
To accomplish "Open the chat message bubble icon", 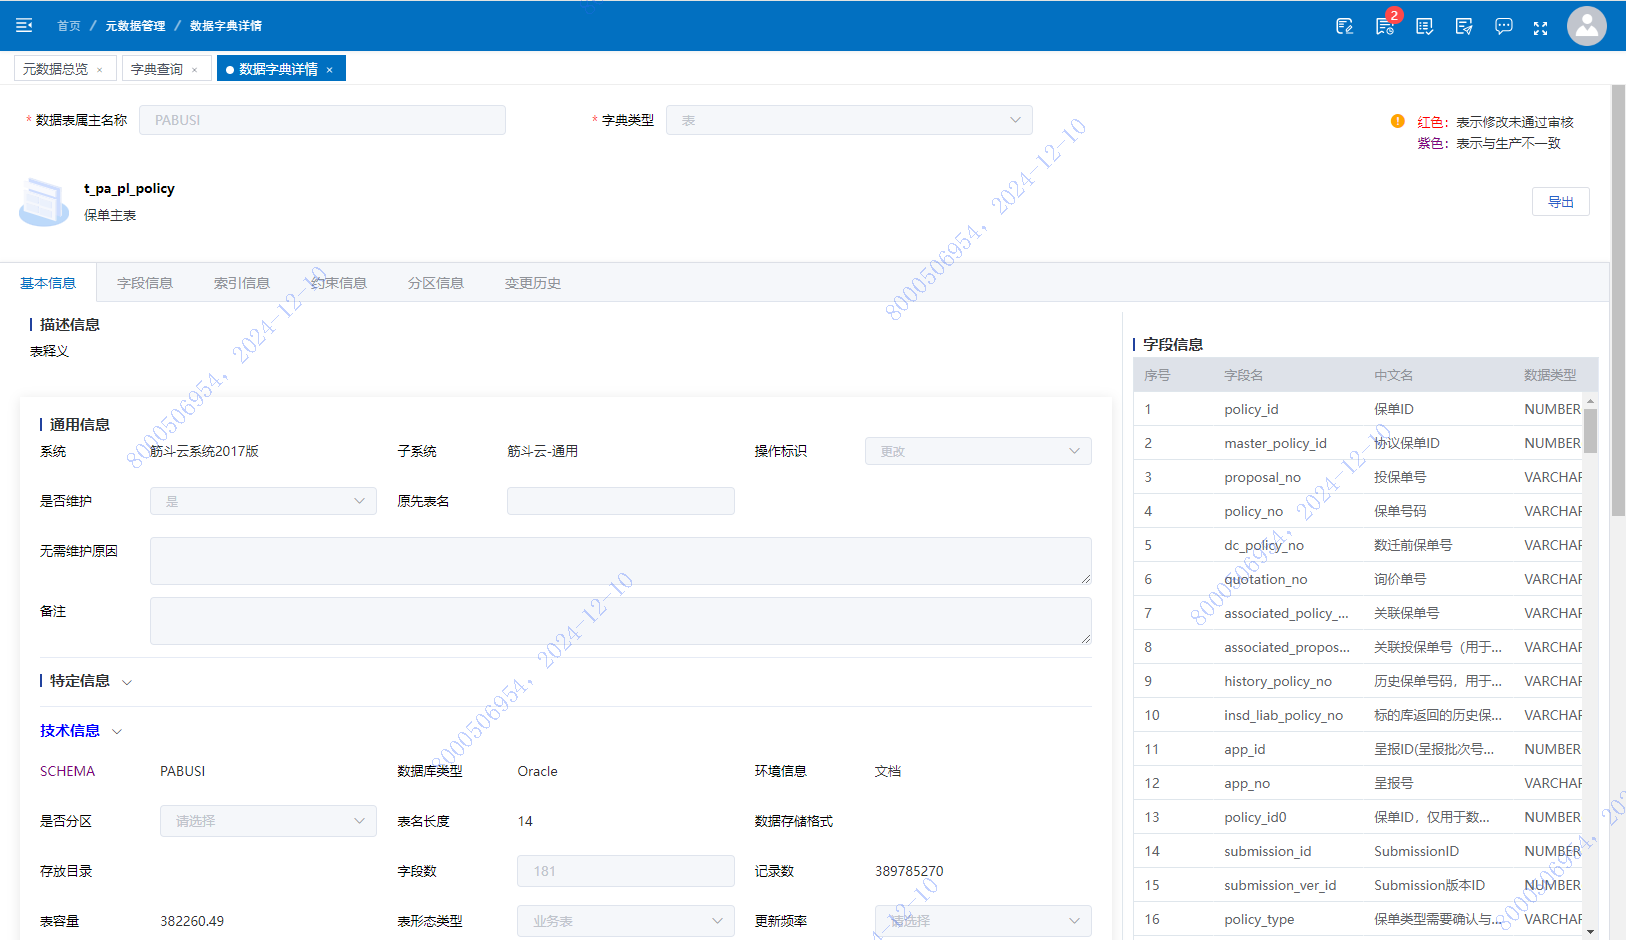I will coord(1503,27).
